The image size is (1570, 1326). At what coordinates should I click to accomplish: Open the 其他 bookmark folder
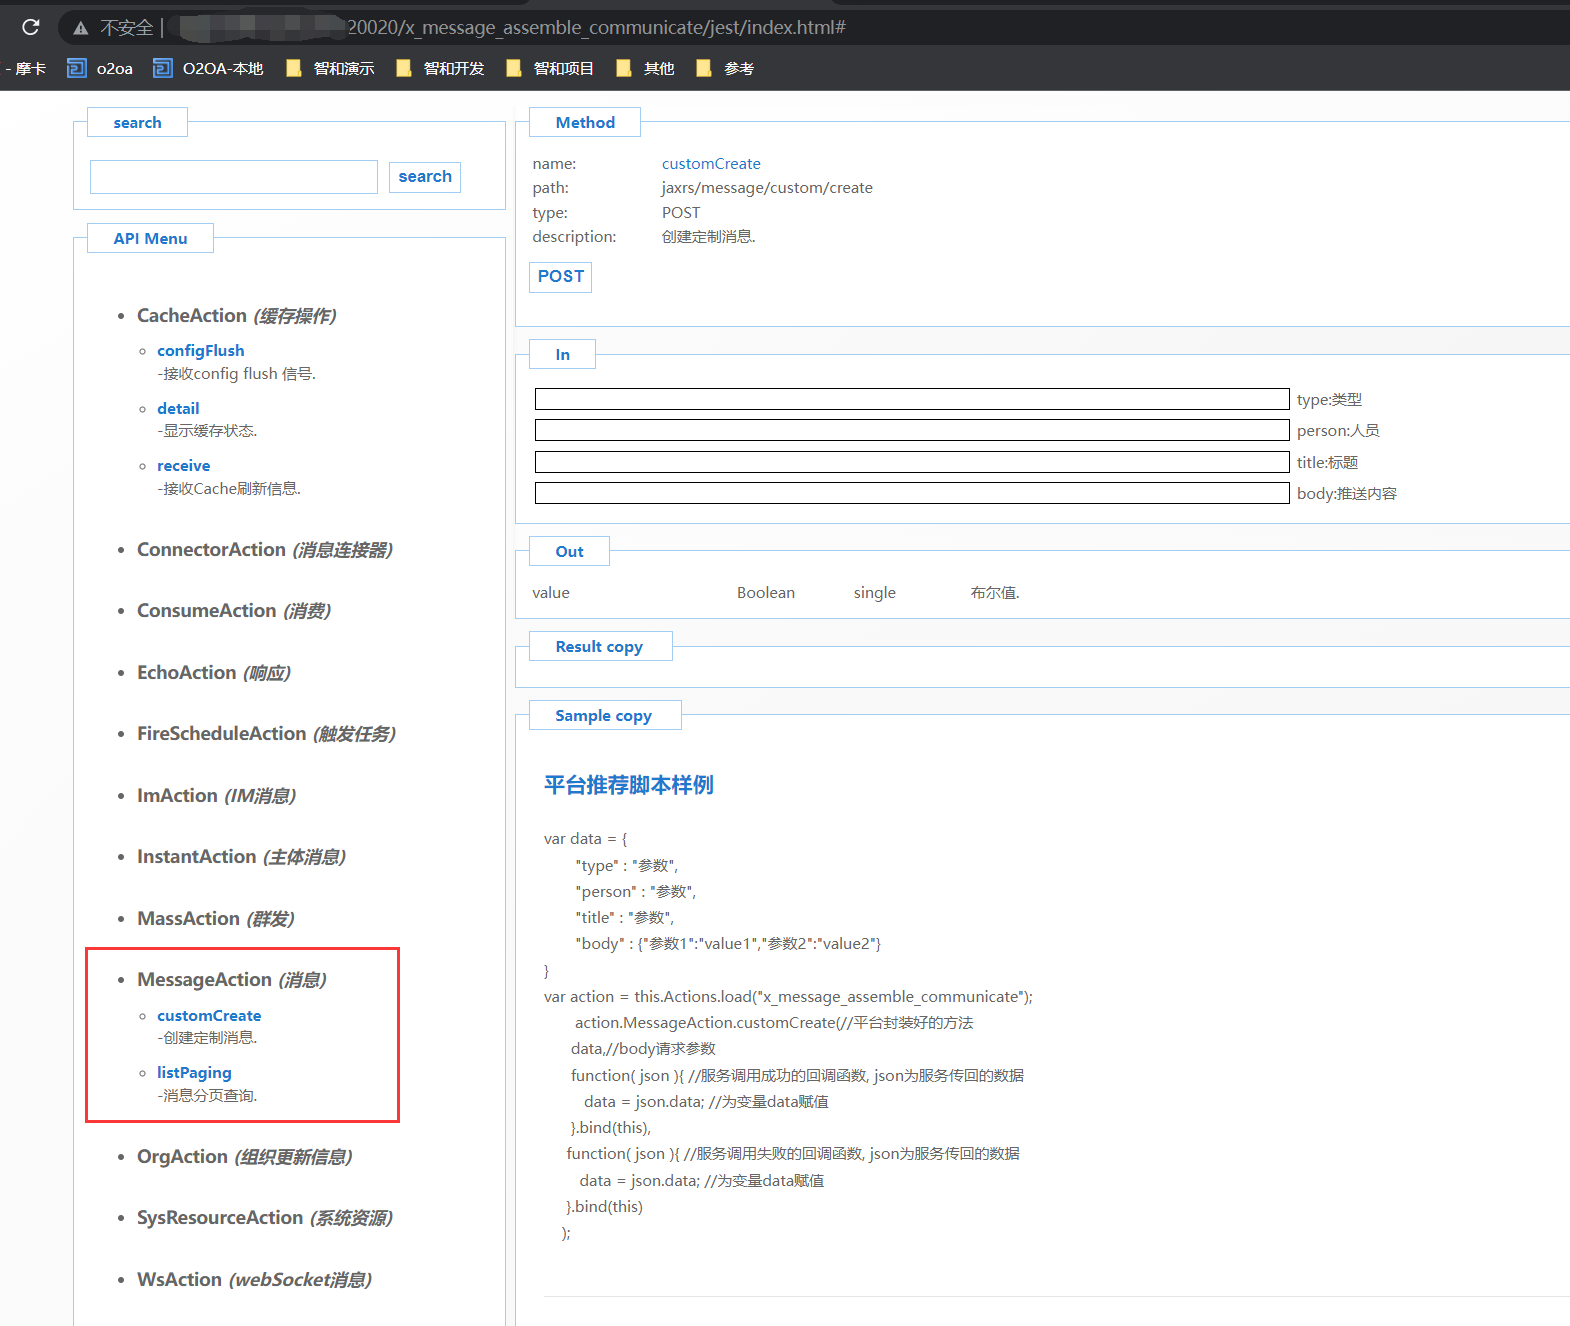pyautogui.click(x=645, y=68)
